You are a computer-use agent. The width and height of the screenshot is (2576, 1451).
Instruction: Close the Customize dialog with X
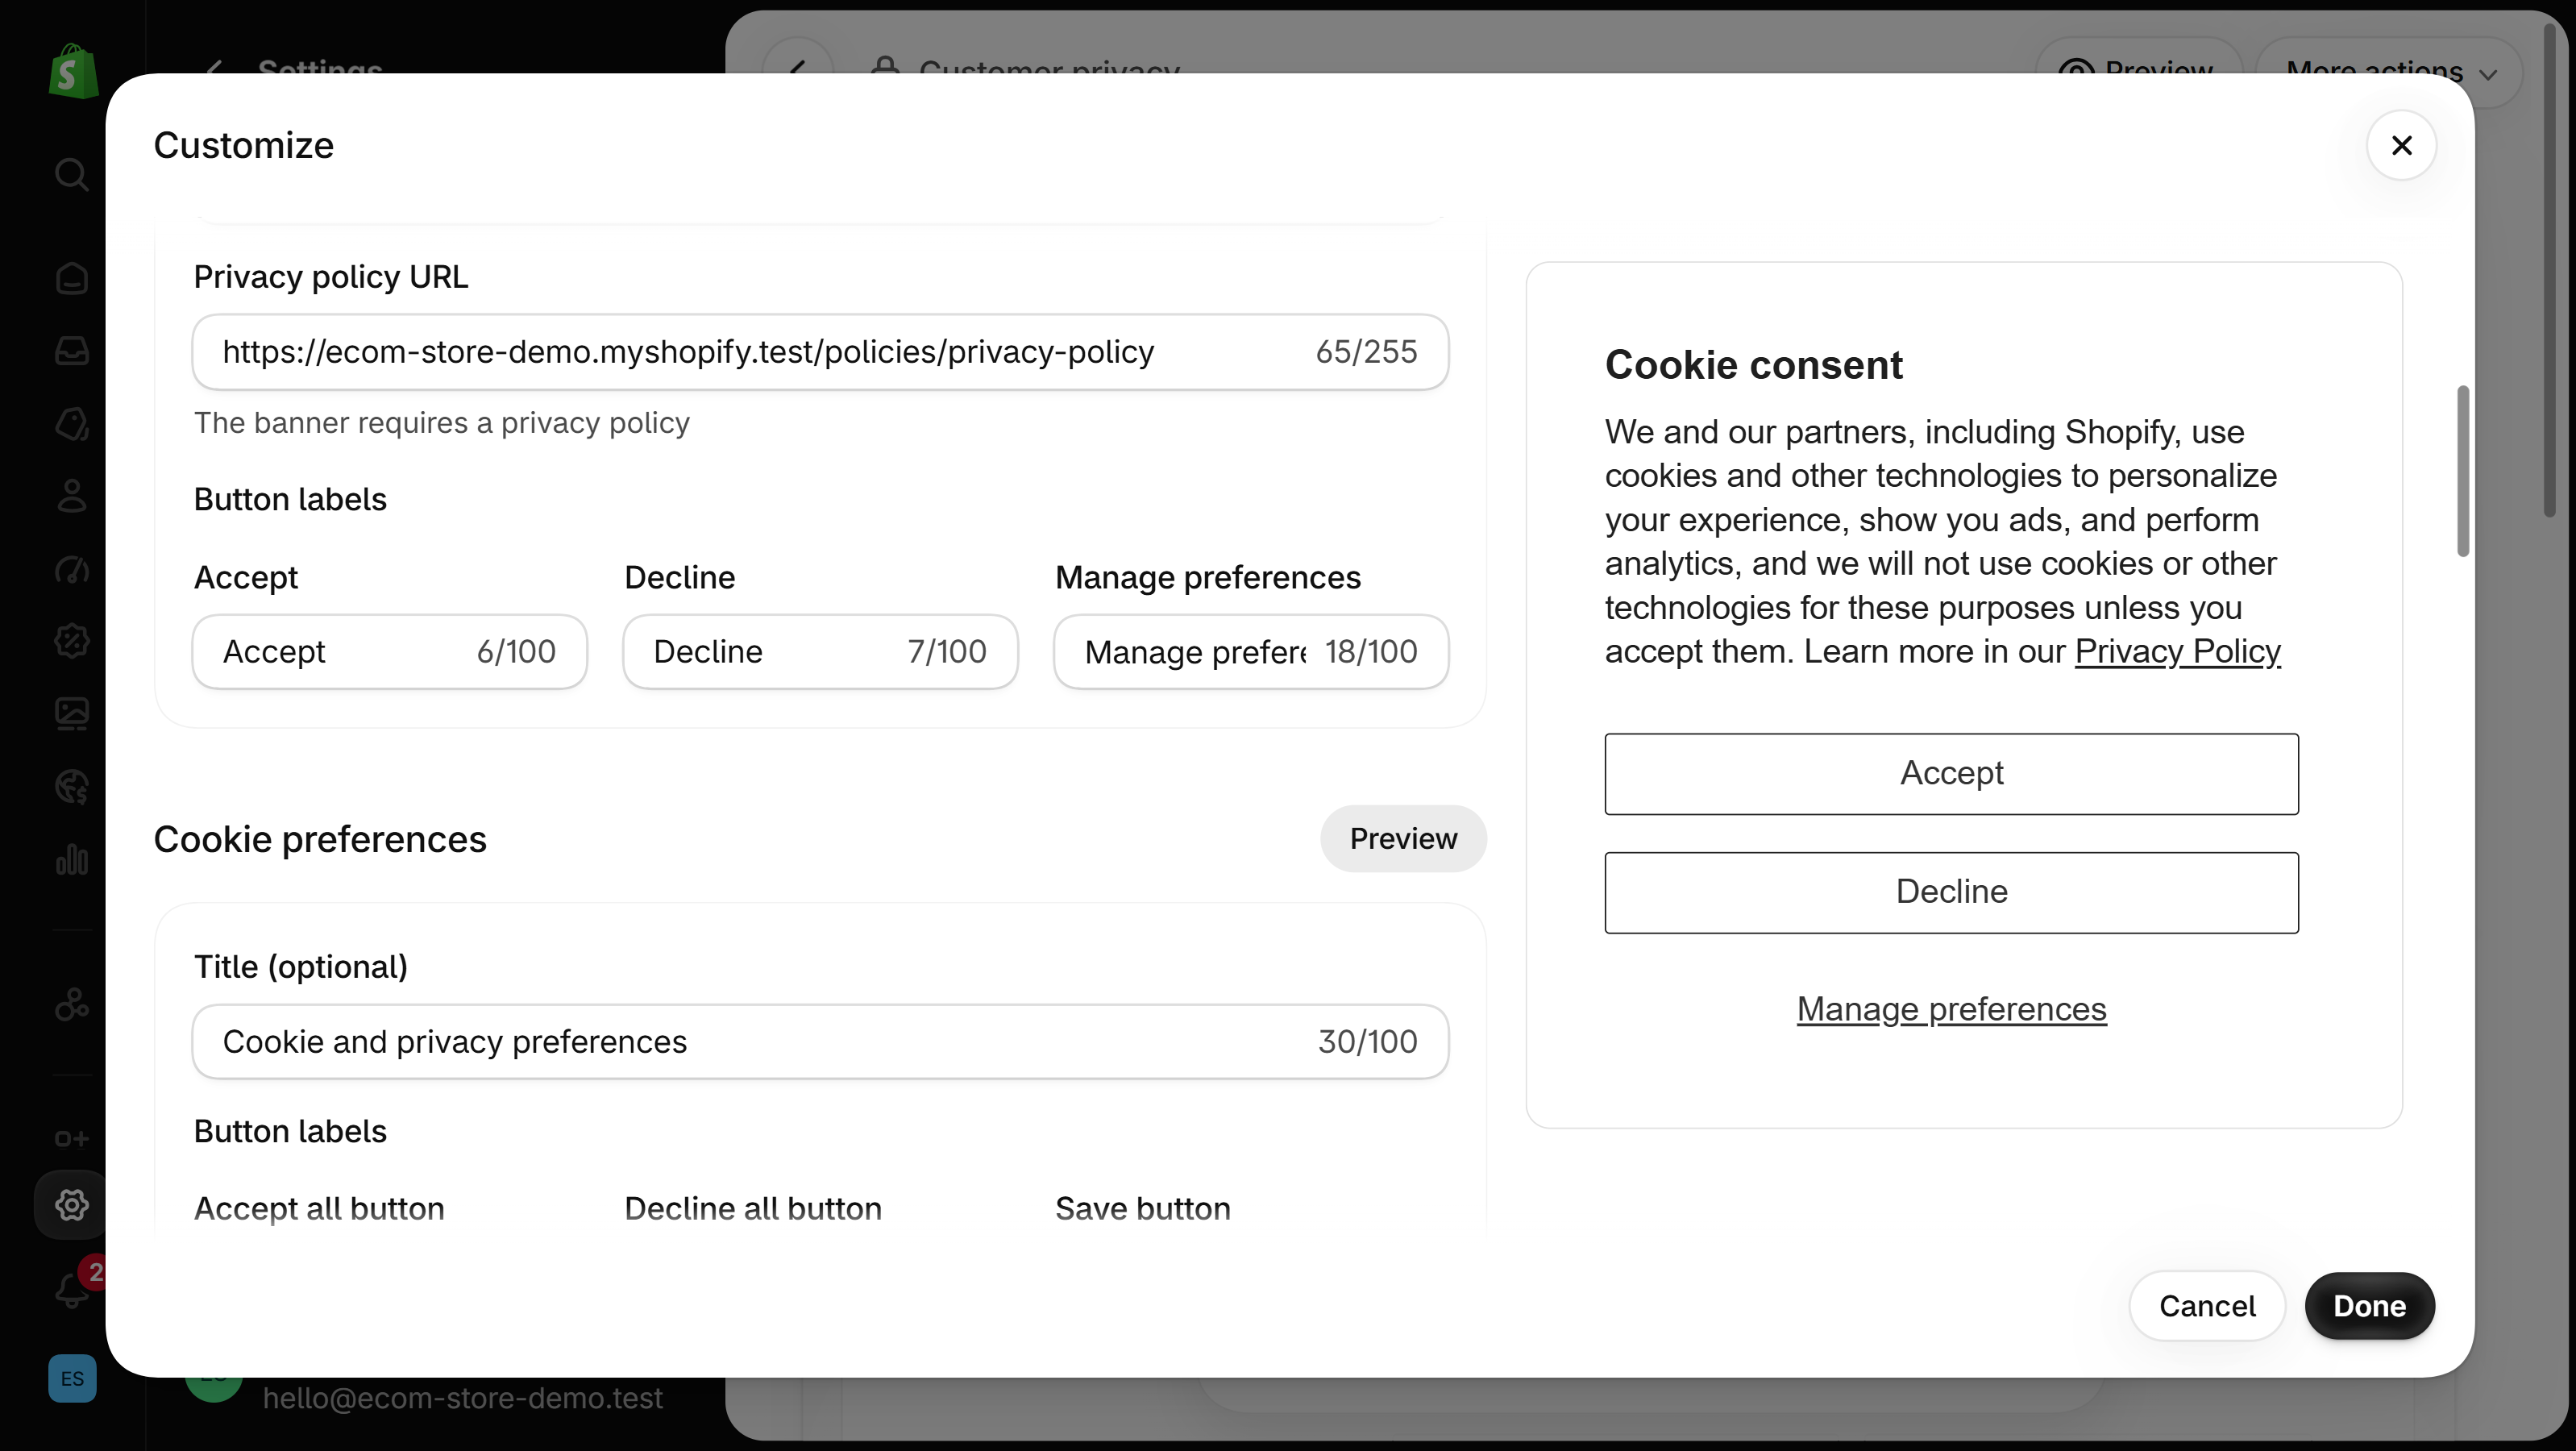click(x=2401, y=145)
